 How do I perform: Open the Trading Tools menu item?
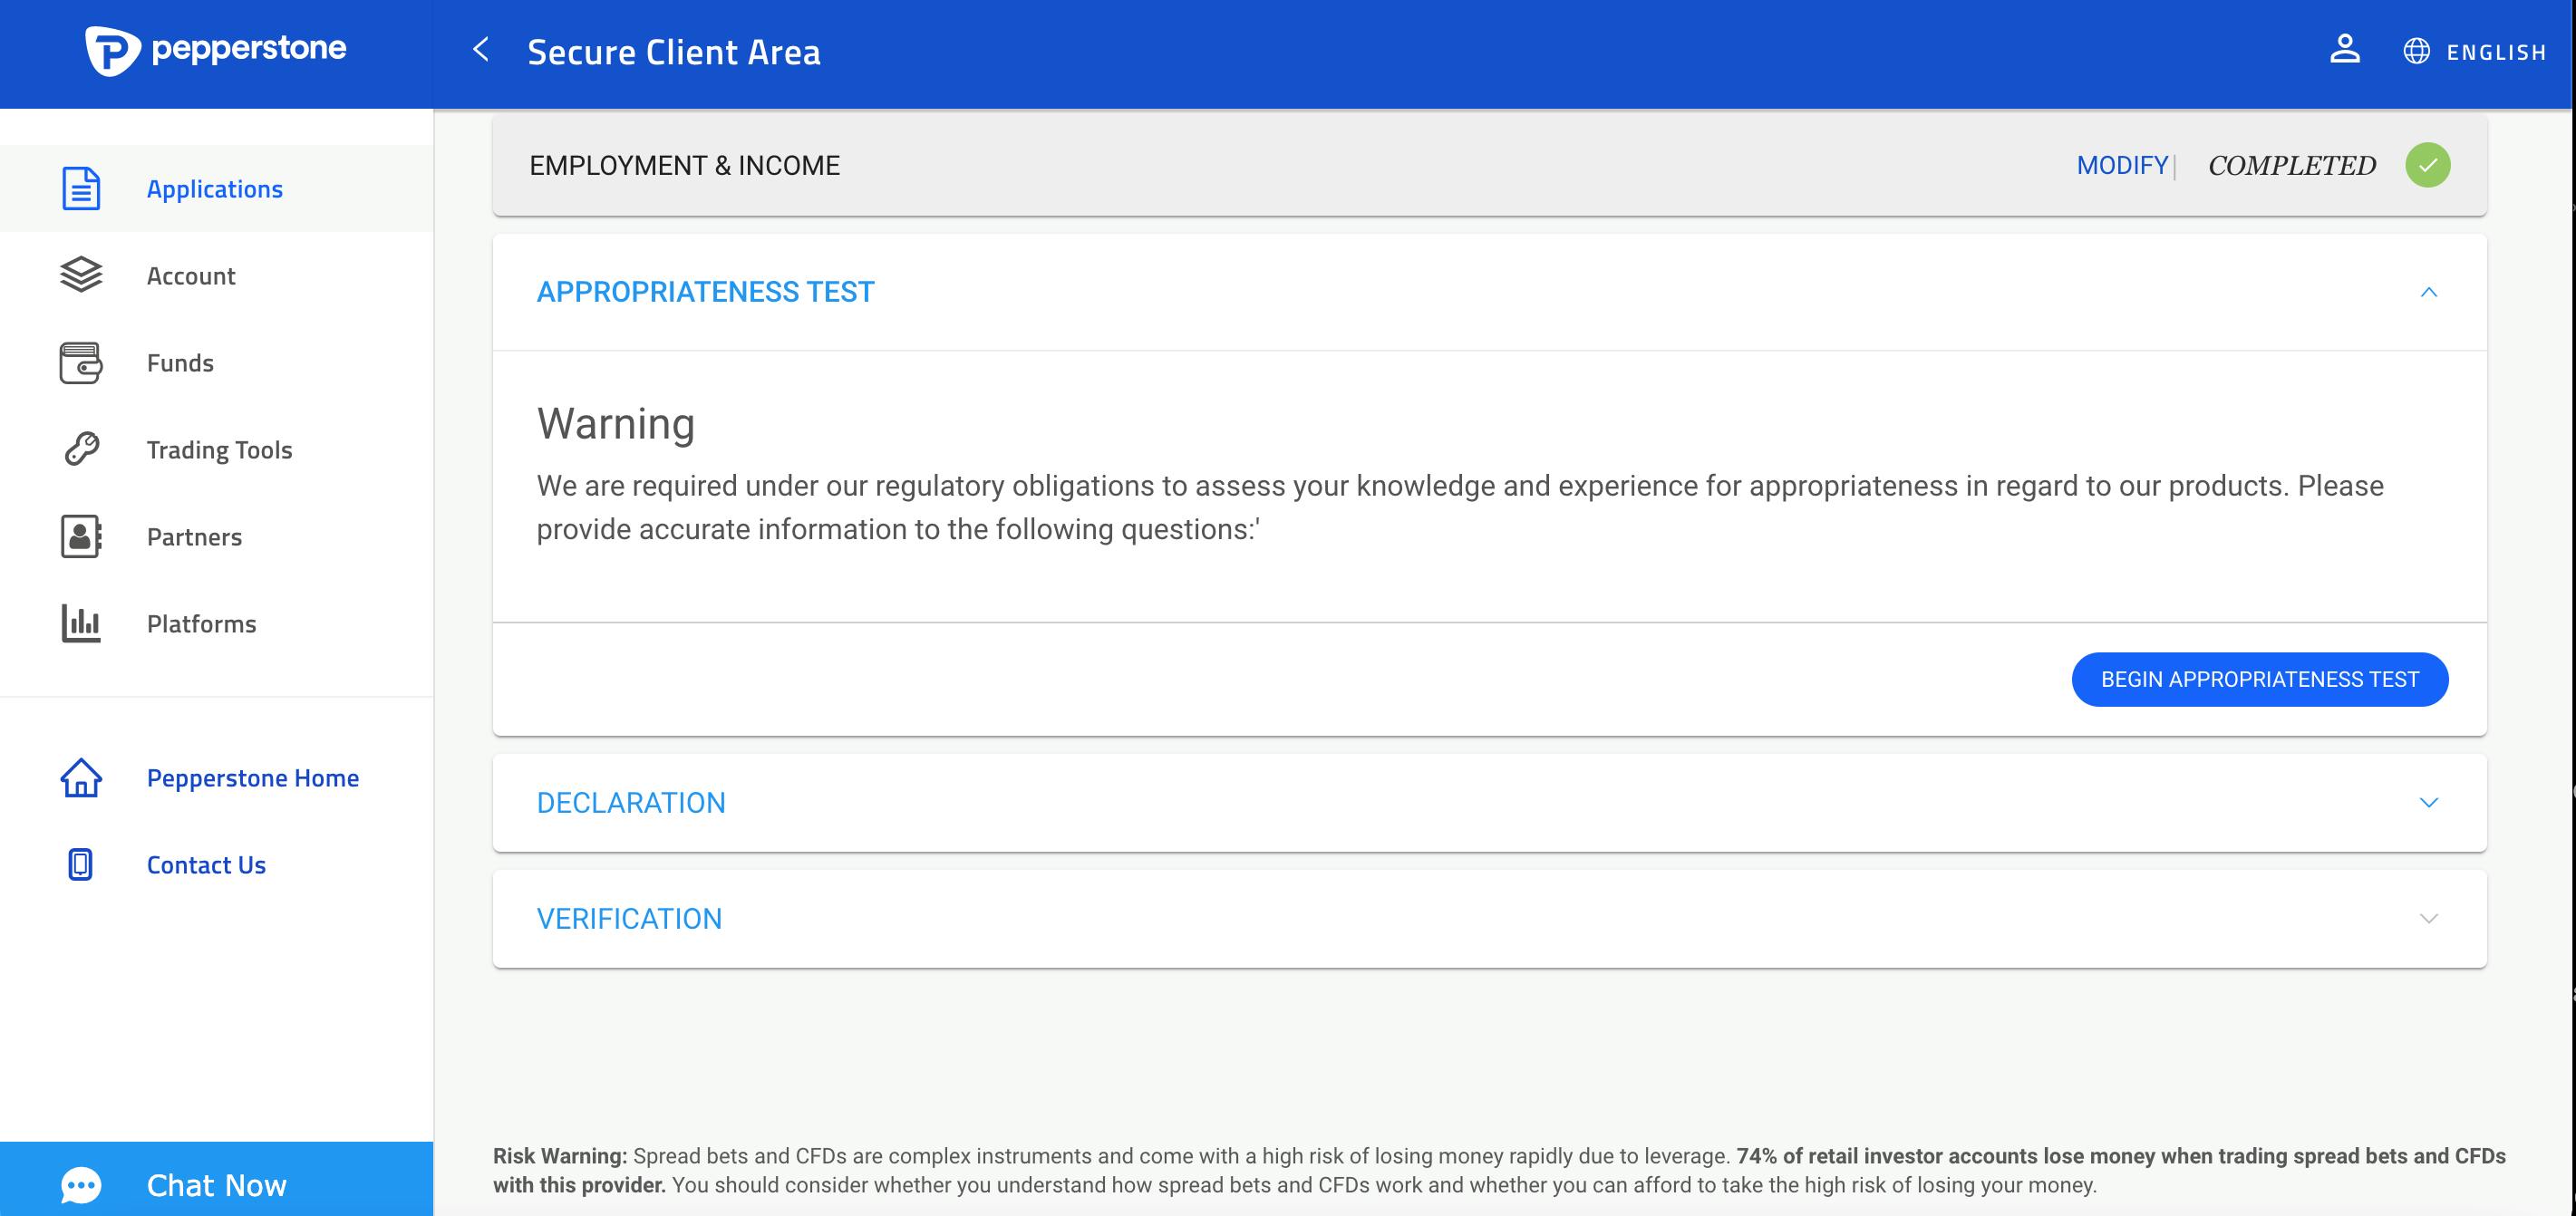(216, 449)
